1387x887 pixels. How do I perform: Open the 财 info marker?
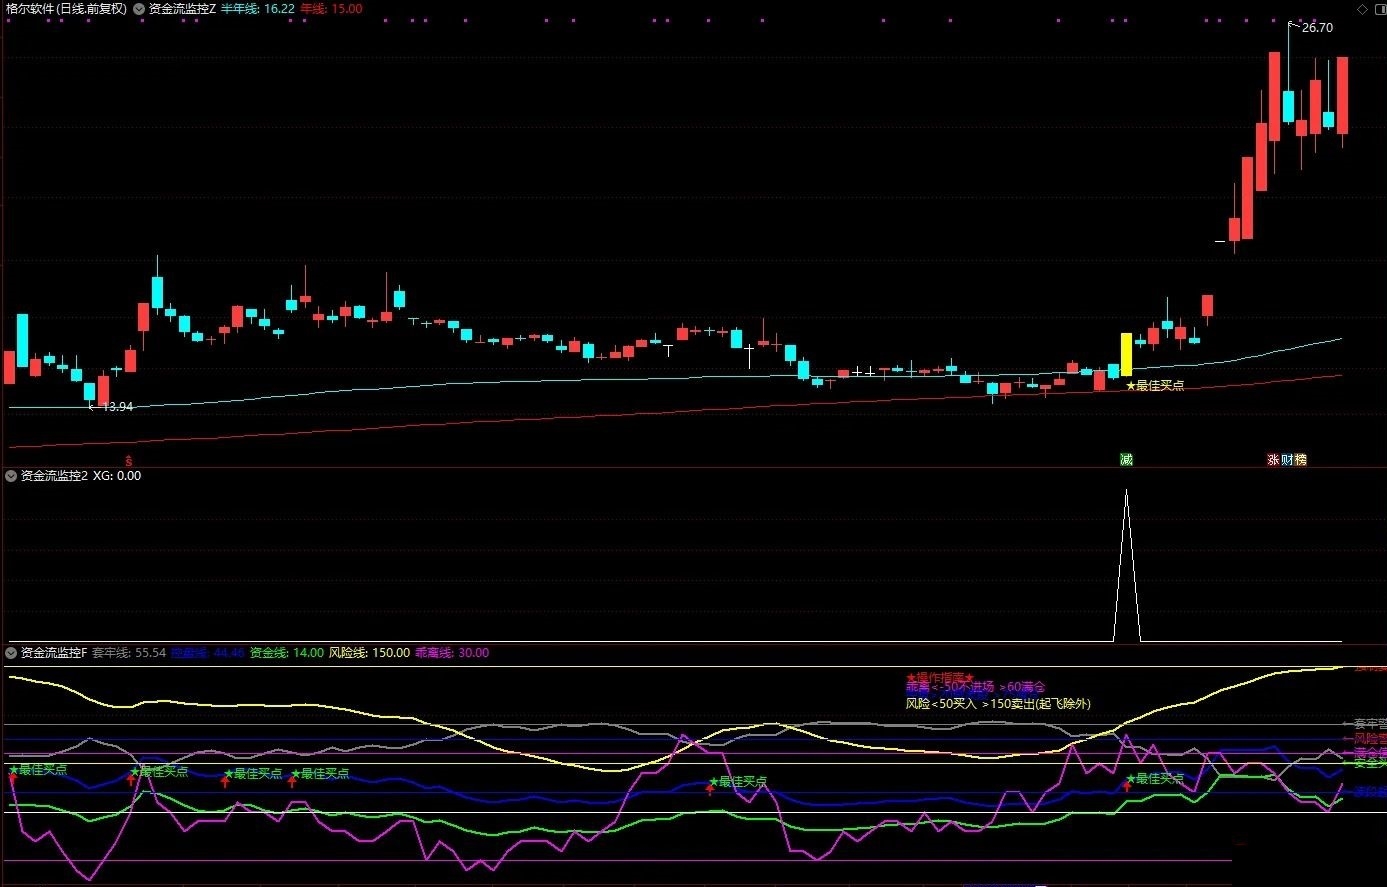click(x=1286, y=460)
